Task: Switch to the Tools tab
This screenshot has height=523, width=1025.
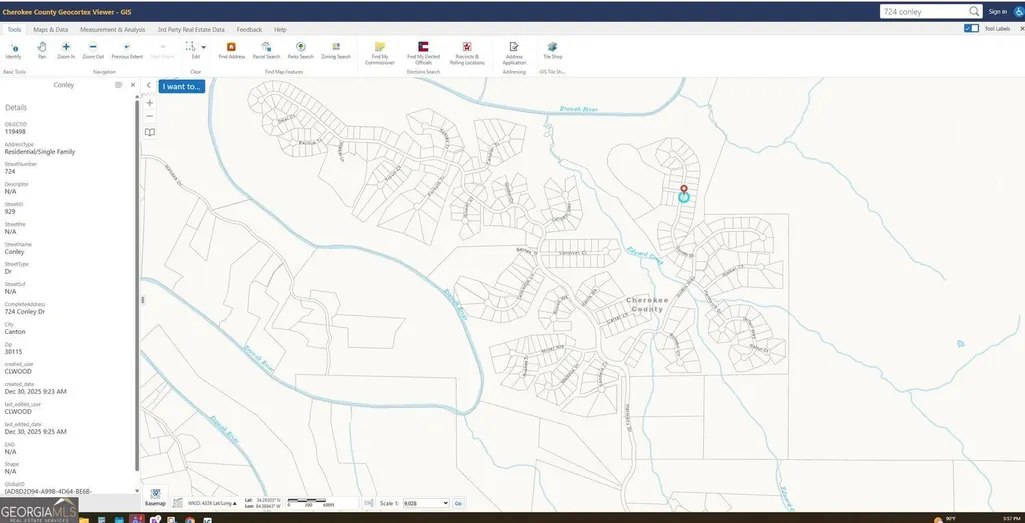Action: tap(14, 29)
